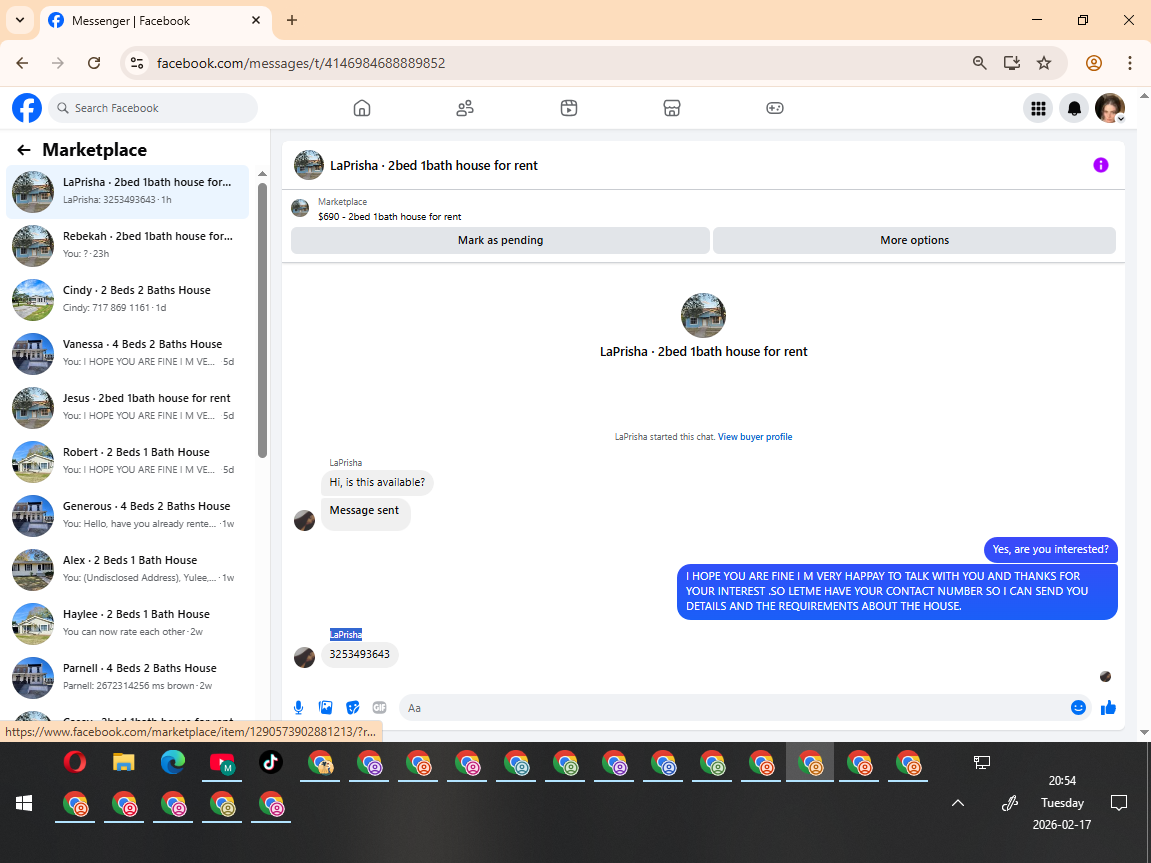The width and height of the screenshot is (1151, 863).
Task: Open the Notifications bell
Action: (1074, 109)
